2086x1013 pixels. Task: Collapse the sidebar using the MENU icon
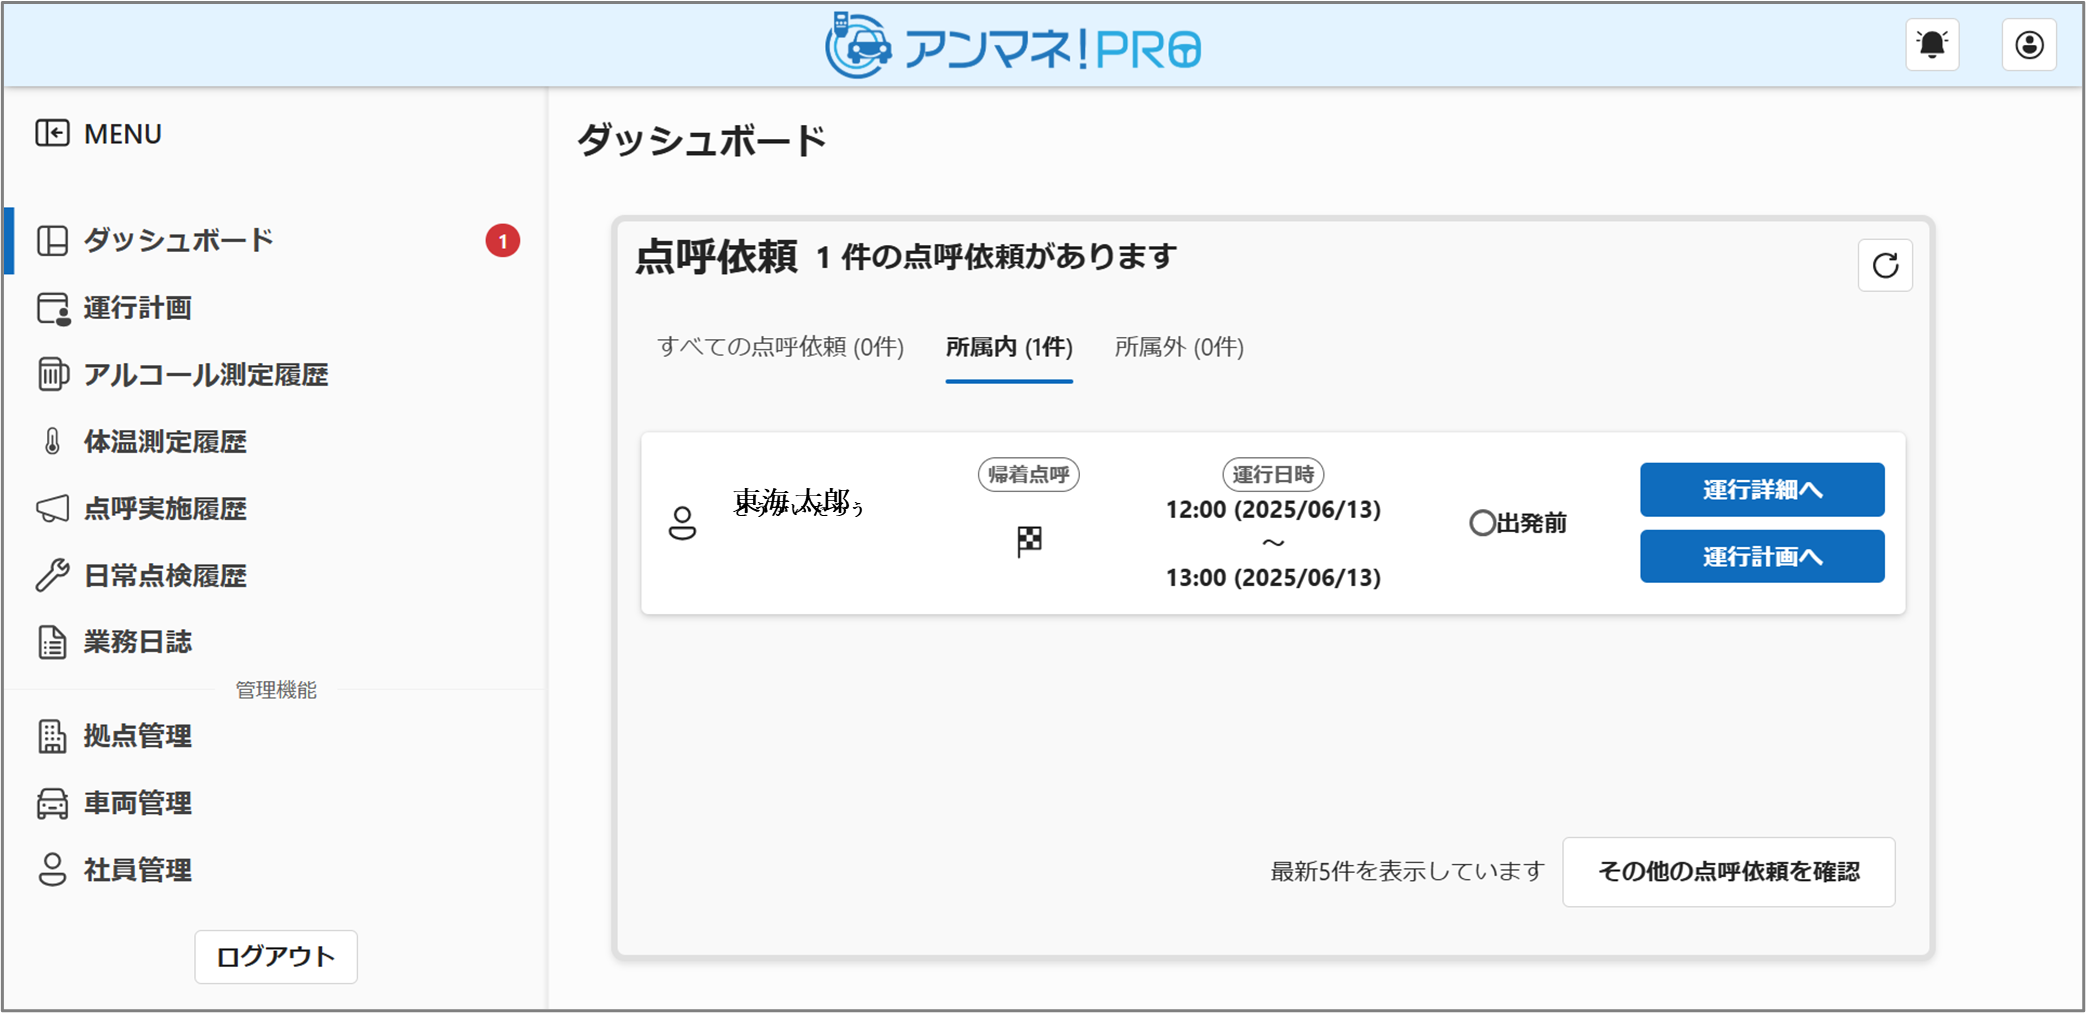point(52,132)
